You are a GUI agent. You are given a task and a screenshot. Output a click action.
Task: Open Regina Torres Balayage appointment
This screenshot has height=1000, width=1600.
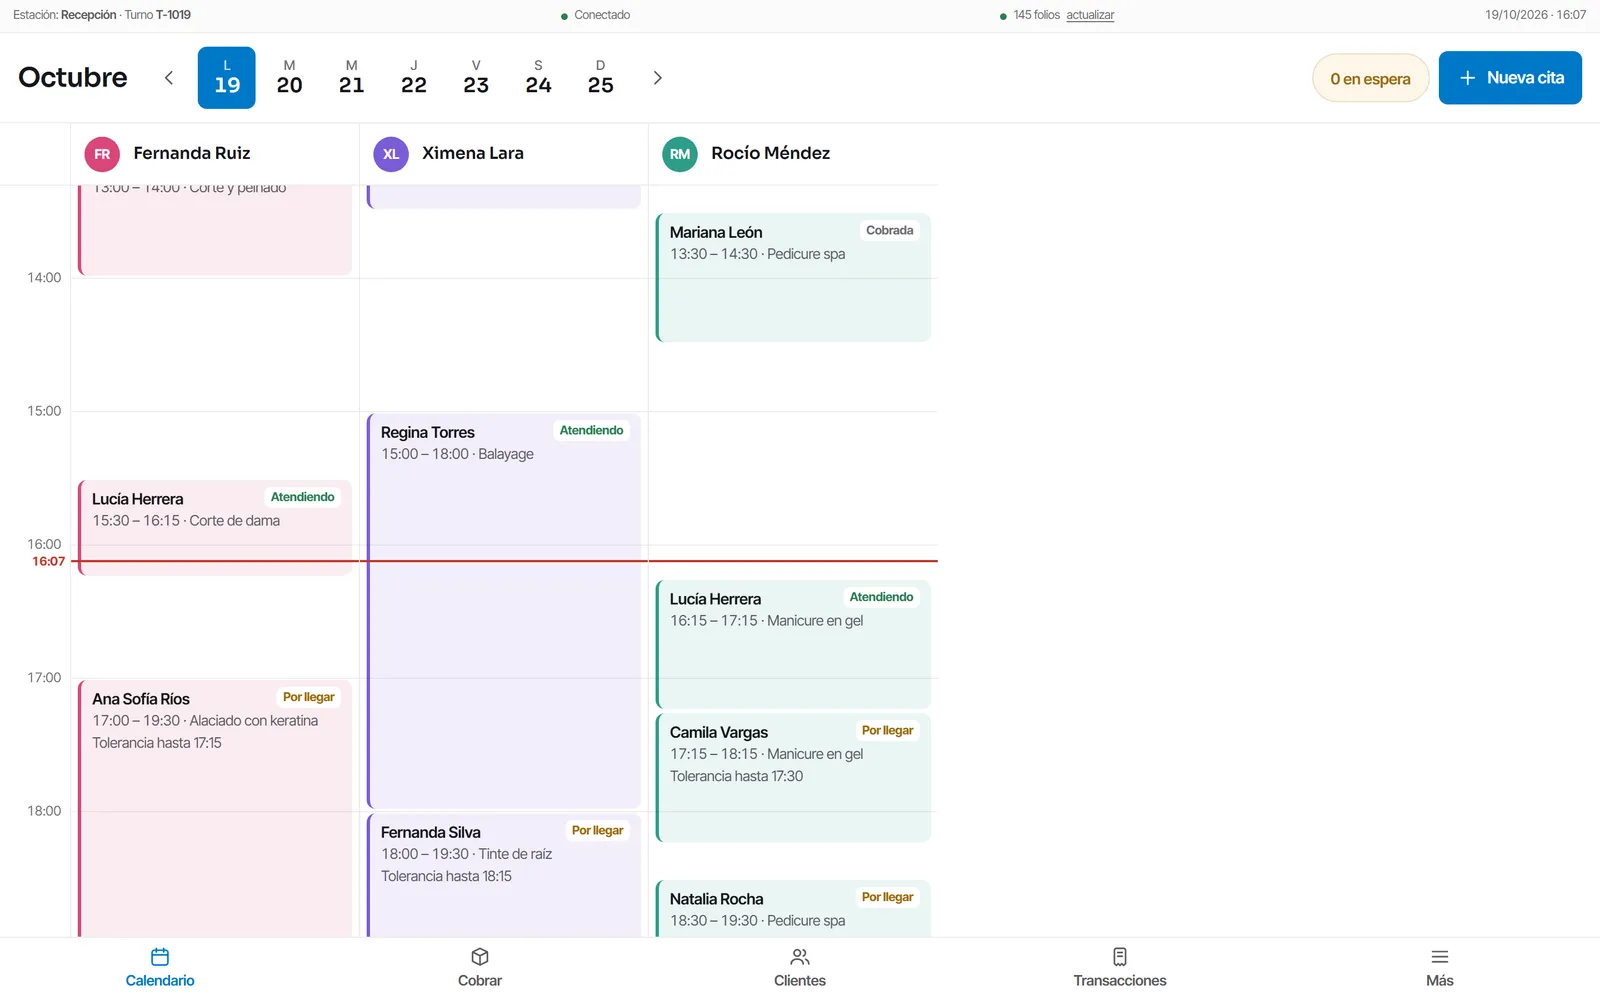click(504, 610)
